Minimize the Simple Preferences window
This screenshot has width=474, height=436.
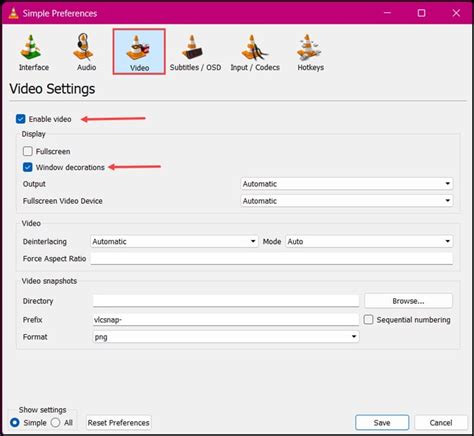pyautogui.click(x=387, y=13)
